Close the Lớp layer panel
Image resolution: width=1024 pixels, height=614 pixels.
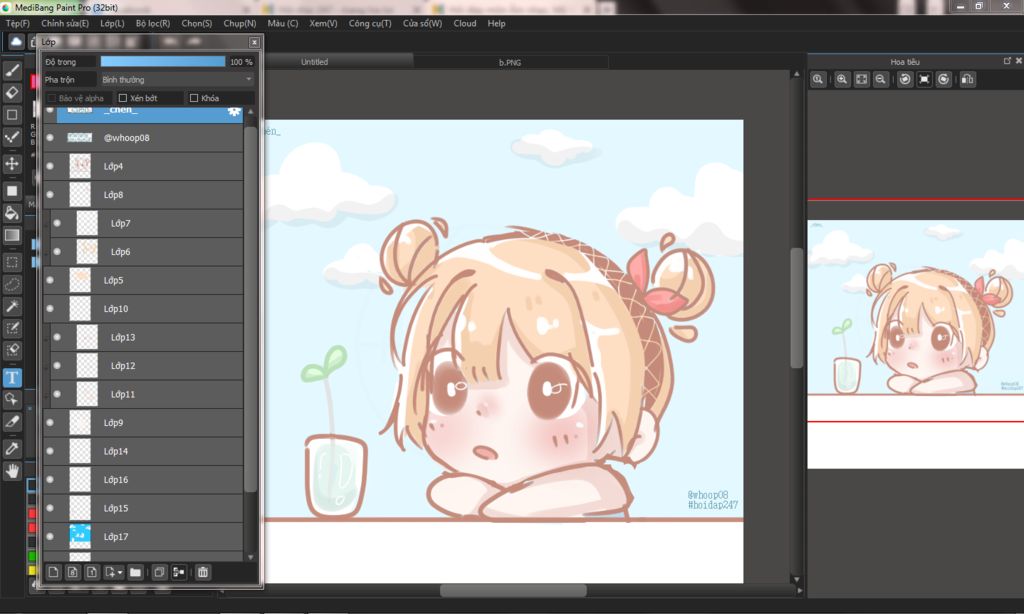coord(254,42)
